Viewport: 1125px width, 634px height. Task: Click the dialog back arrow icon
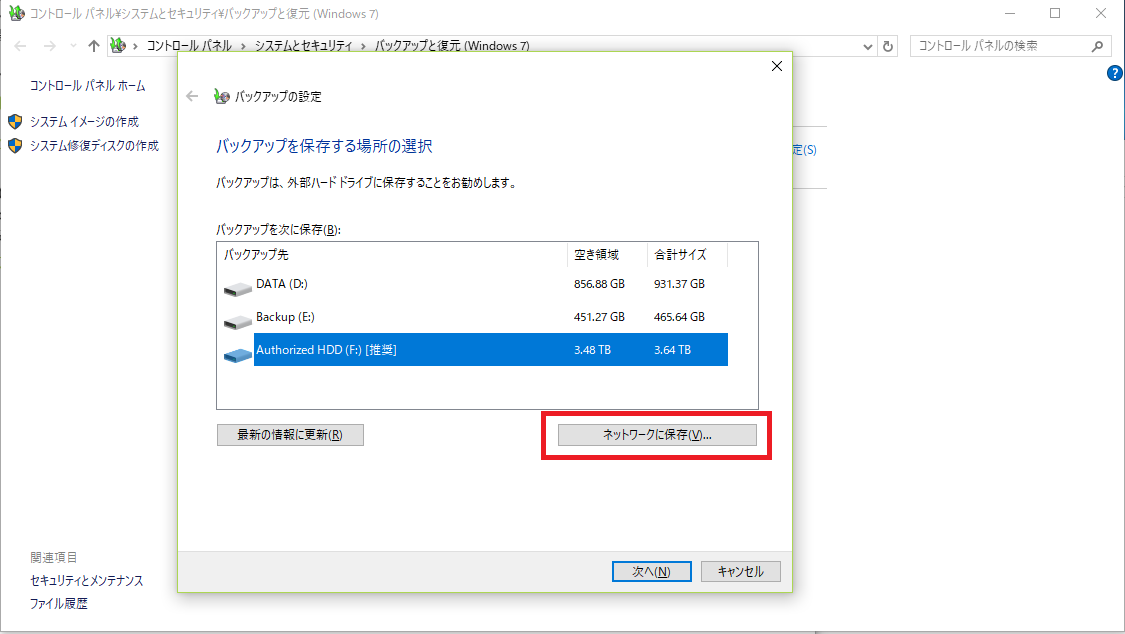[x=193, y=97]
